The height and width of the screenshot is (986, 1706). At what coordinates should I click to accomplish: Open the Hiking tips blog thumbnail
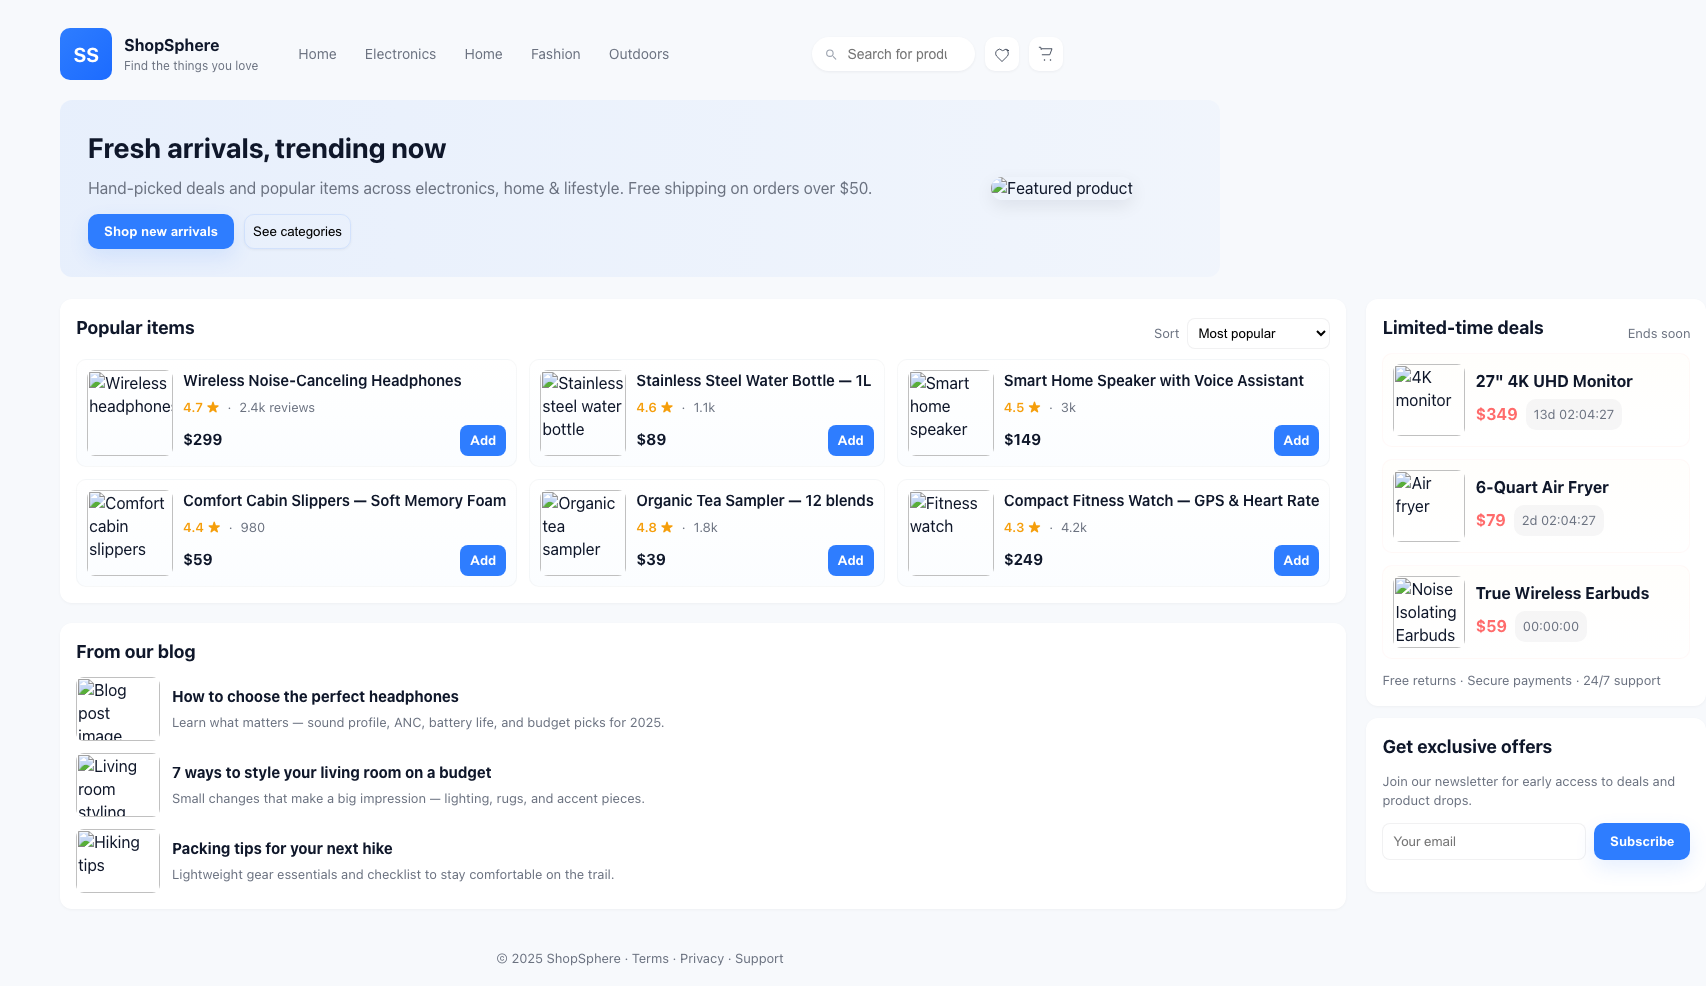point(116,860)
